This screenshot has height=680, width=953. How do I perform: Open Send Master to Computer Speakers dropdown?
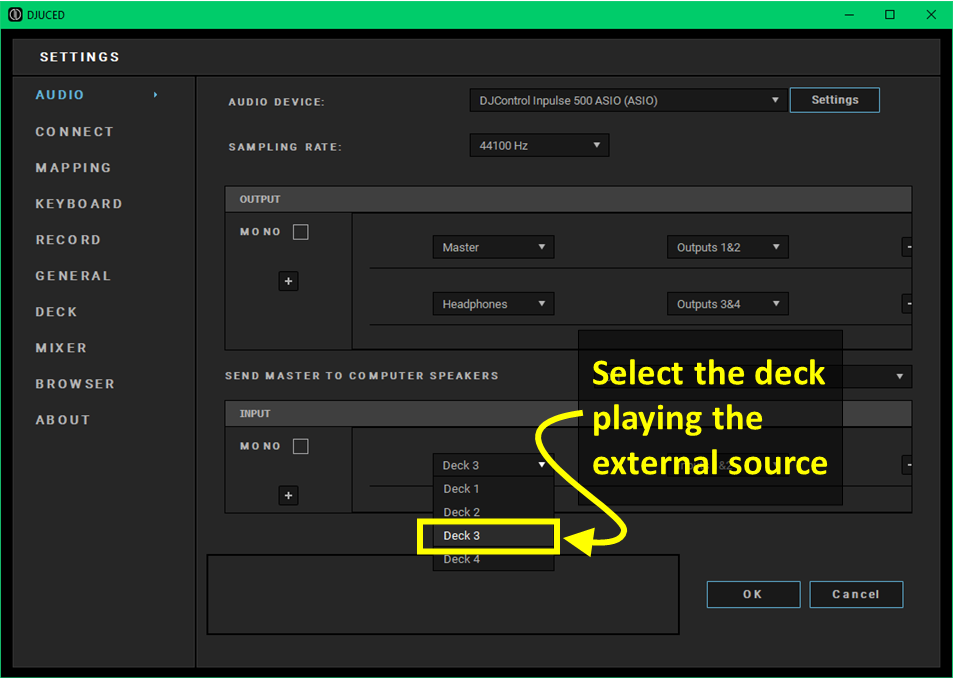(900, 377)
